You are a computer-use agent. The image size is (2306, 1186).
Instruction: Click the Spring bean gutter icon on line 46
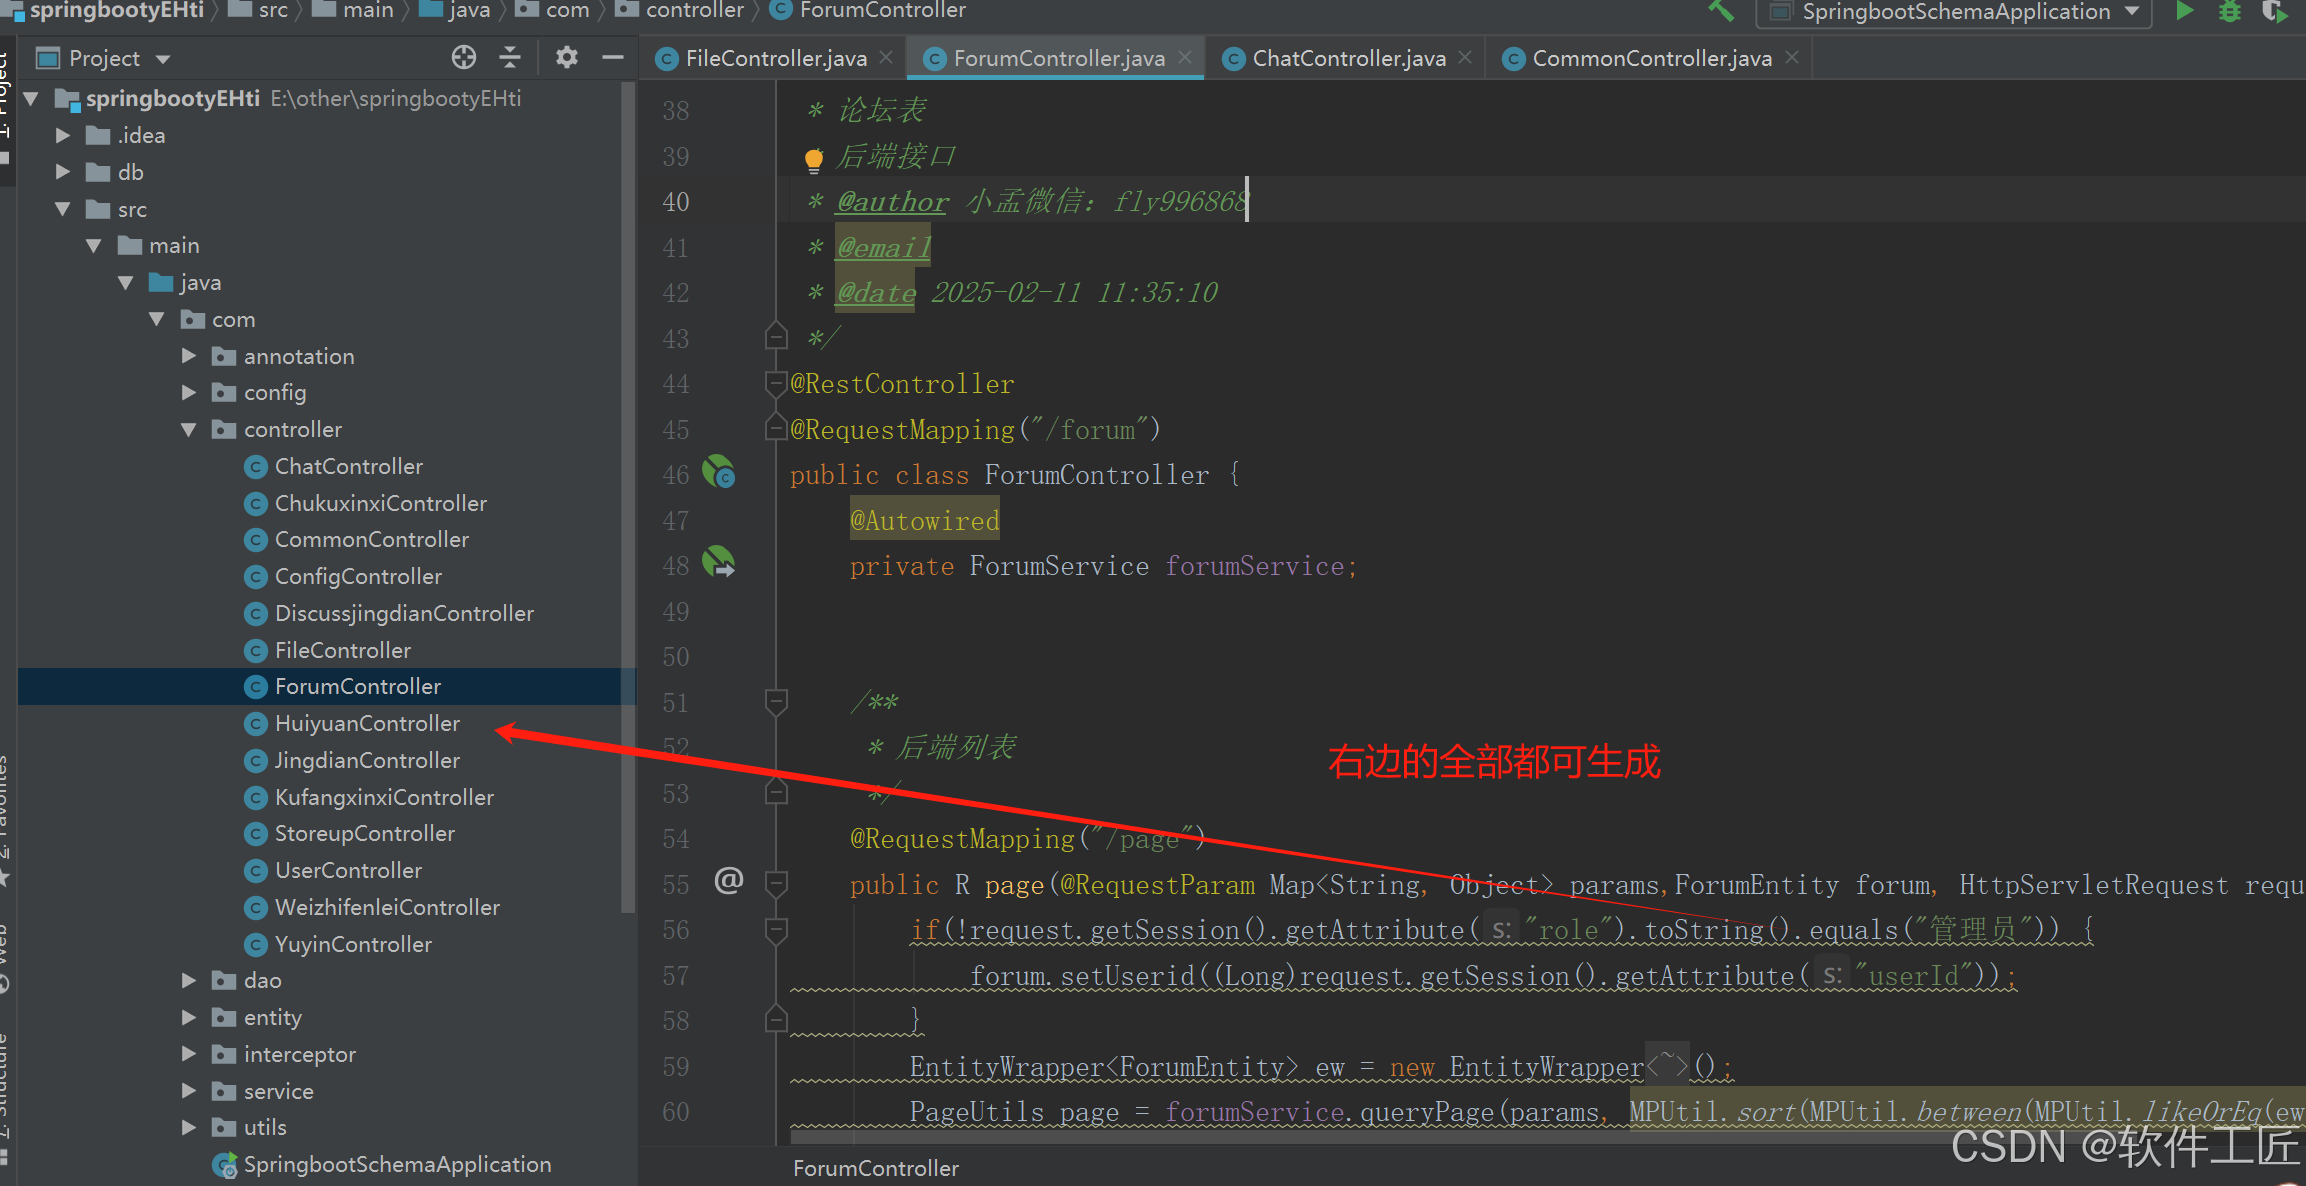[x=718, y=472]
